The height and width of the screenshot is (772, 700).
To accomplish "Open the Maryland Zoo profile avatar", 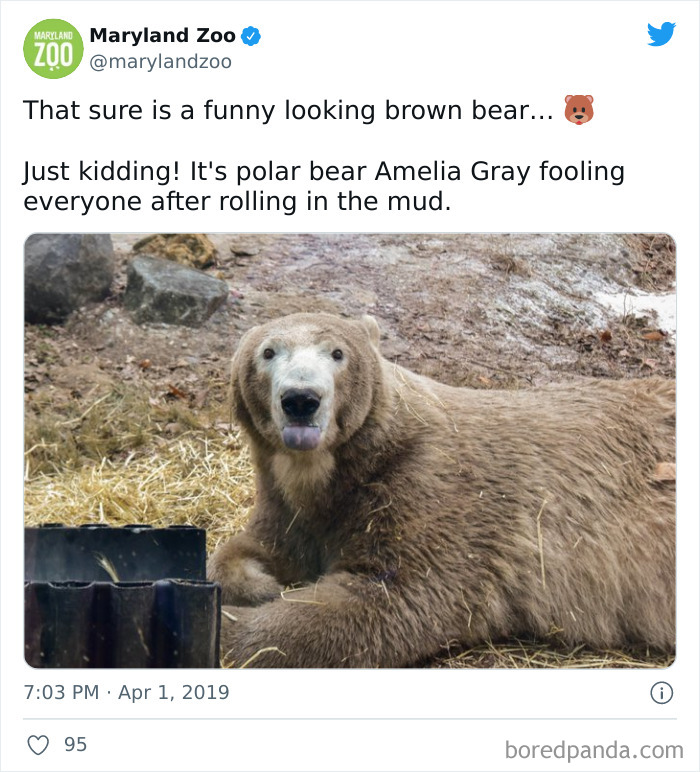I will tap(54, 48).
